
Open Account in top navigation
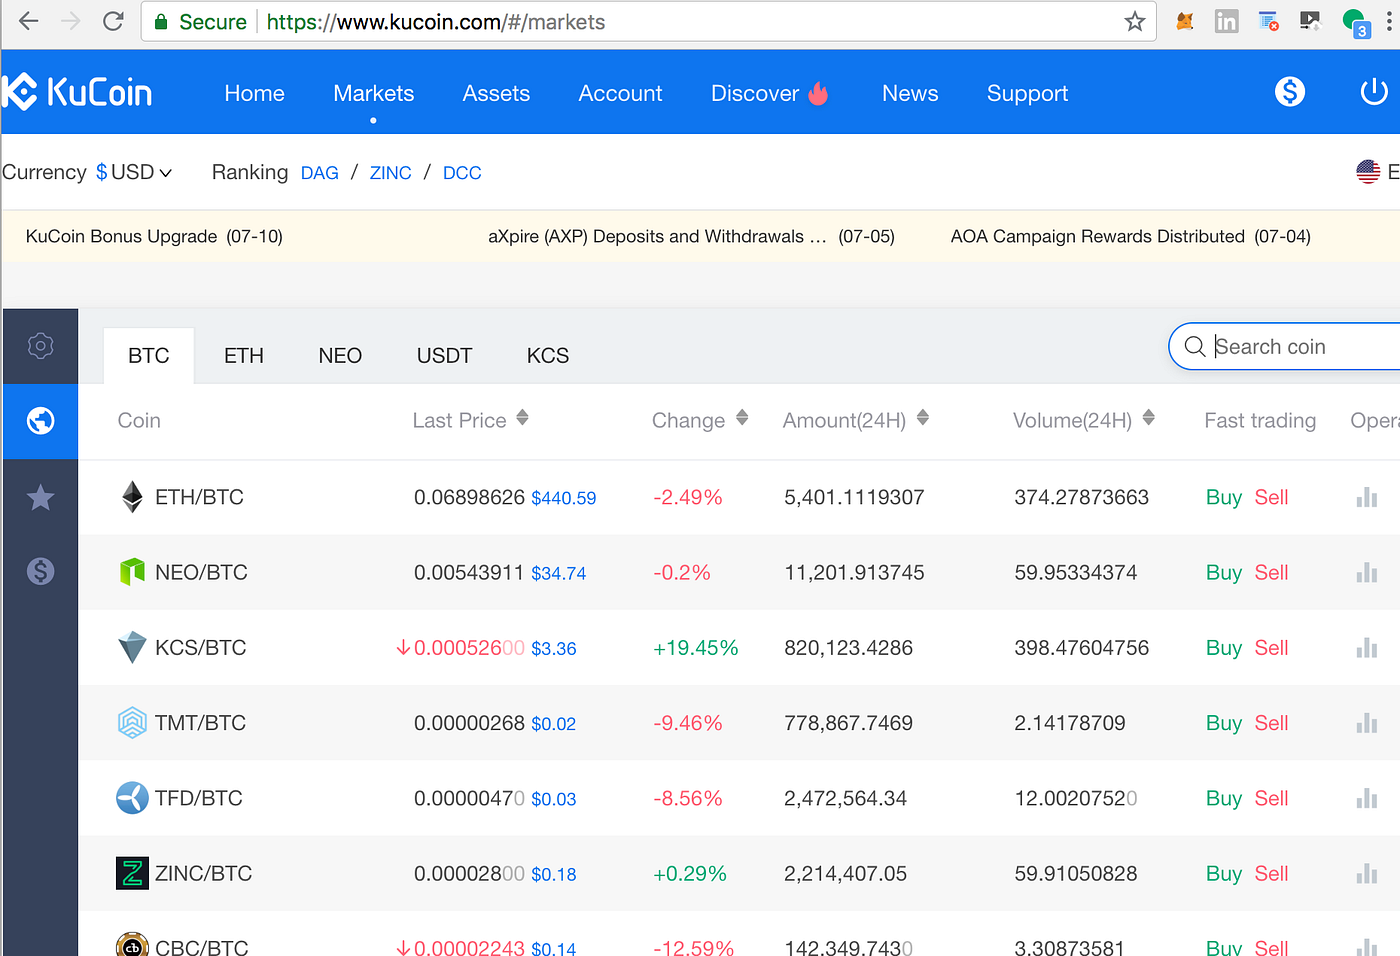pos(620,93)
